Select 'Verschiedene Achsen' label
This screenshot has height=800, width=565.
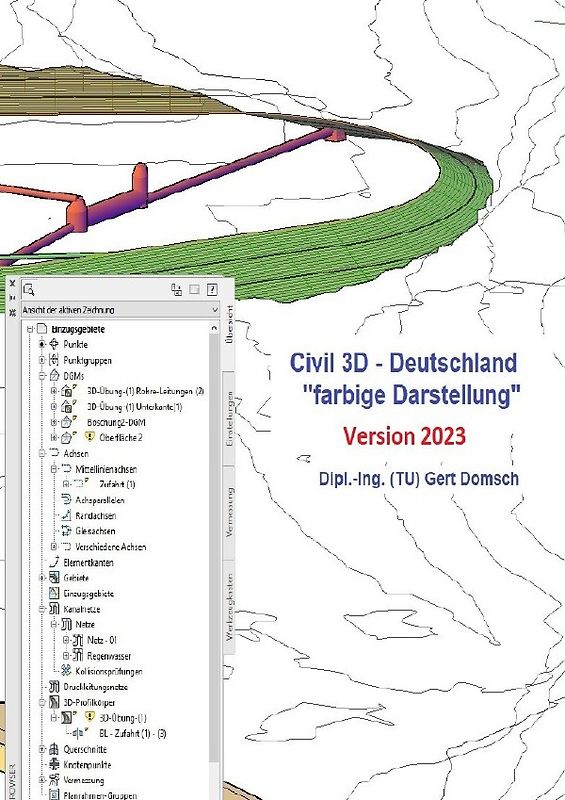111,547
